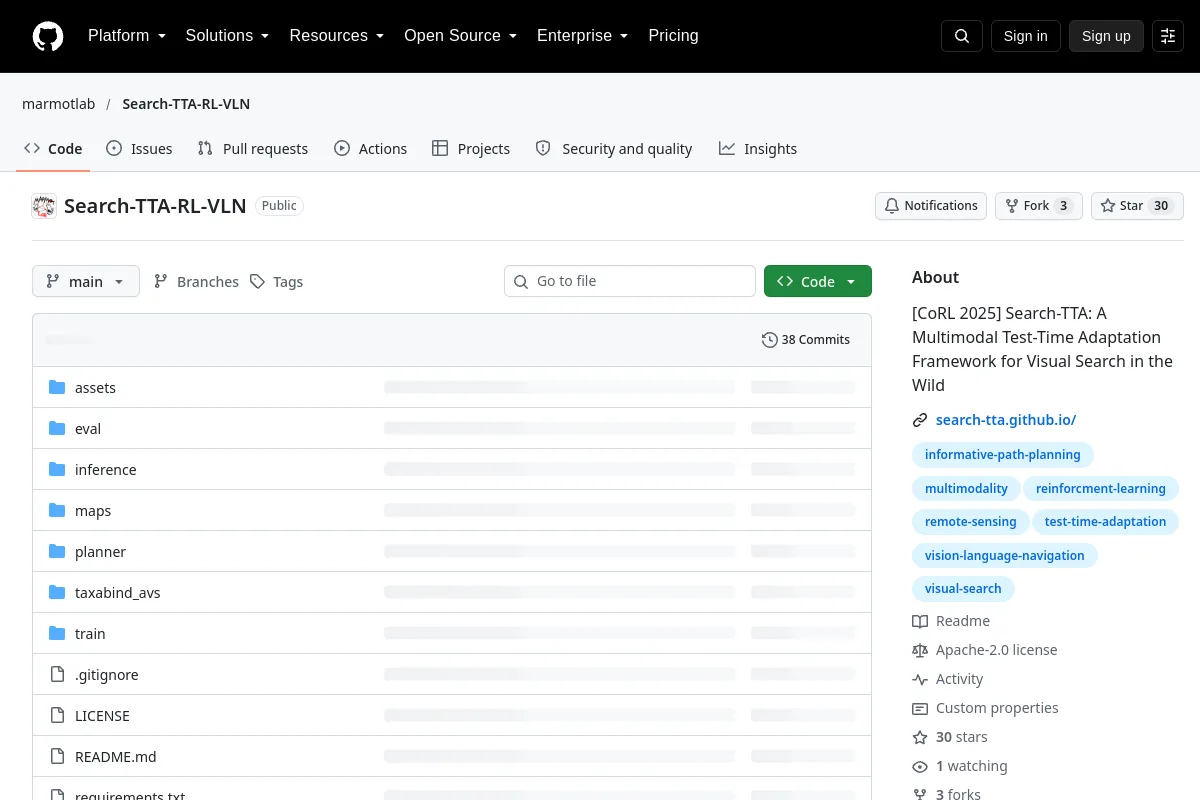Open the Search-TTA-RL-VLN breadcrumb link
Image resolution: width=1200 pixels, height=800 pixels.
186,104
